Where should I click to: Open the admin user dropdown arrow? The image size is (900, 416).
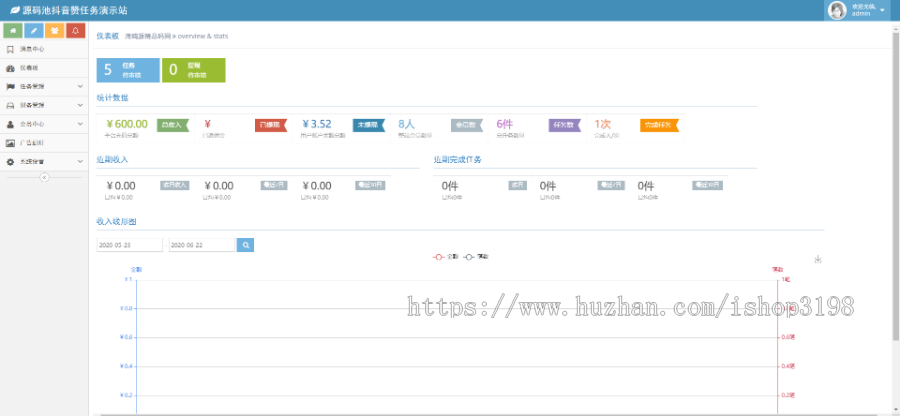tap(882, 11)
